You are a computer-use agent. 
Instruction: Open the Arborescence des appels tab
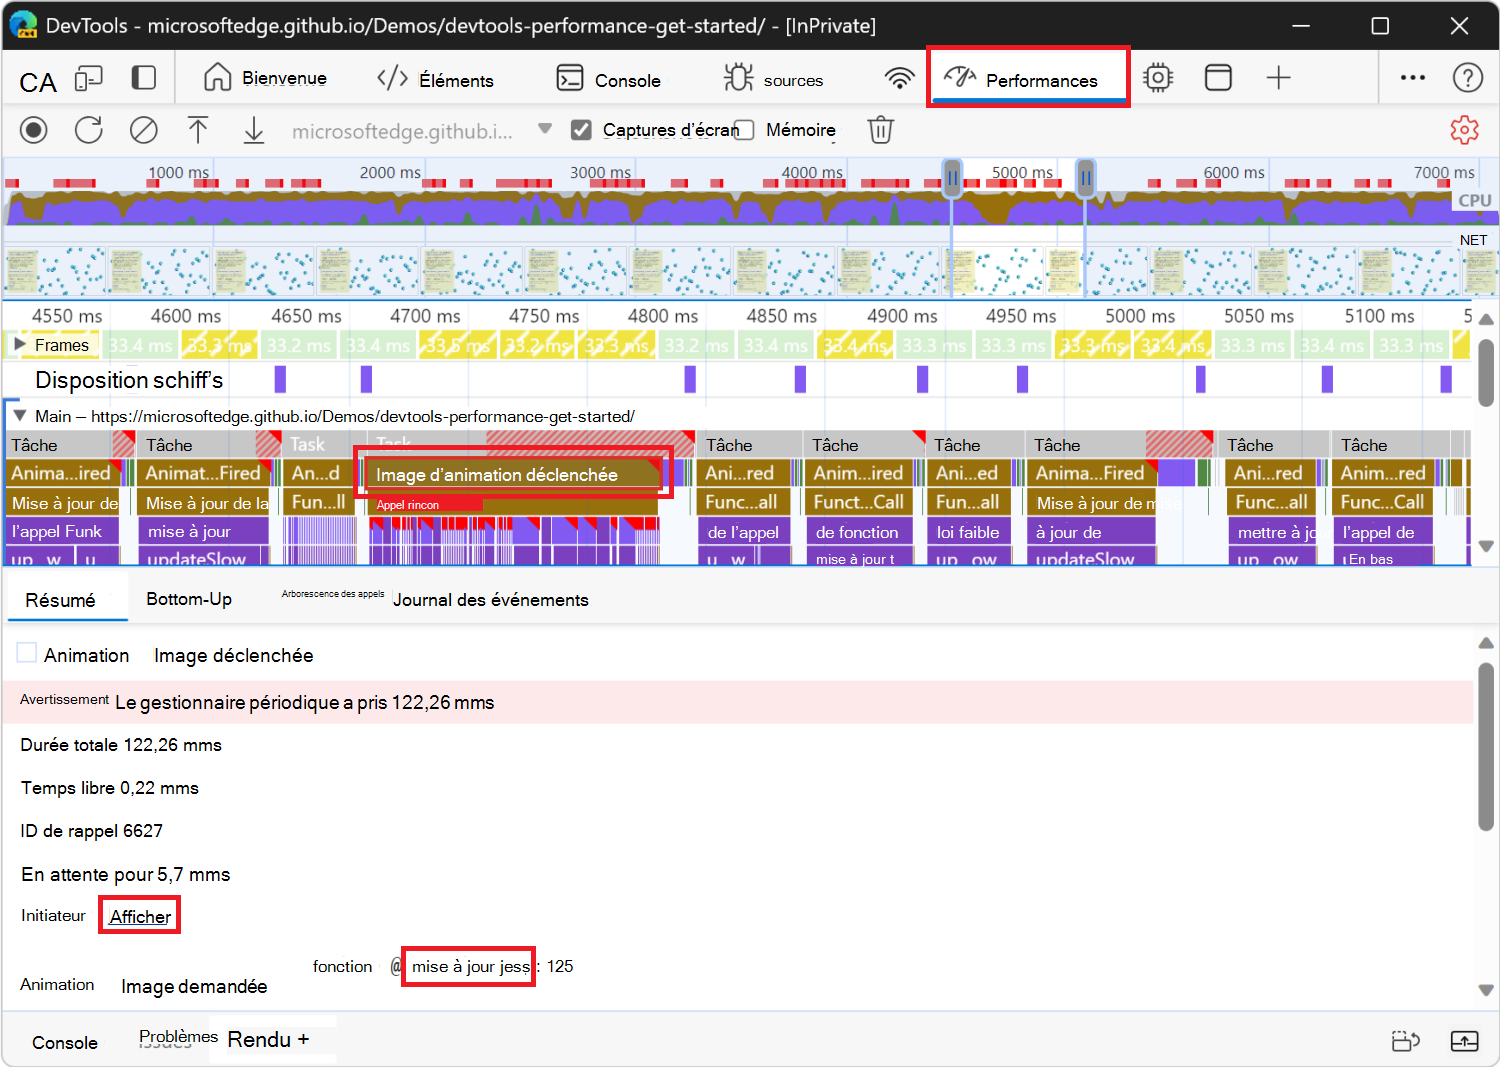click(333, 594)
